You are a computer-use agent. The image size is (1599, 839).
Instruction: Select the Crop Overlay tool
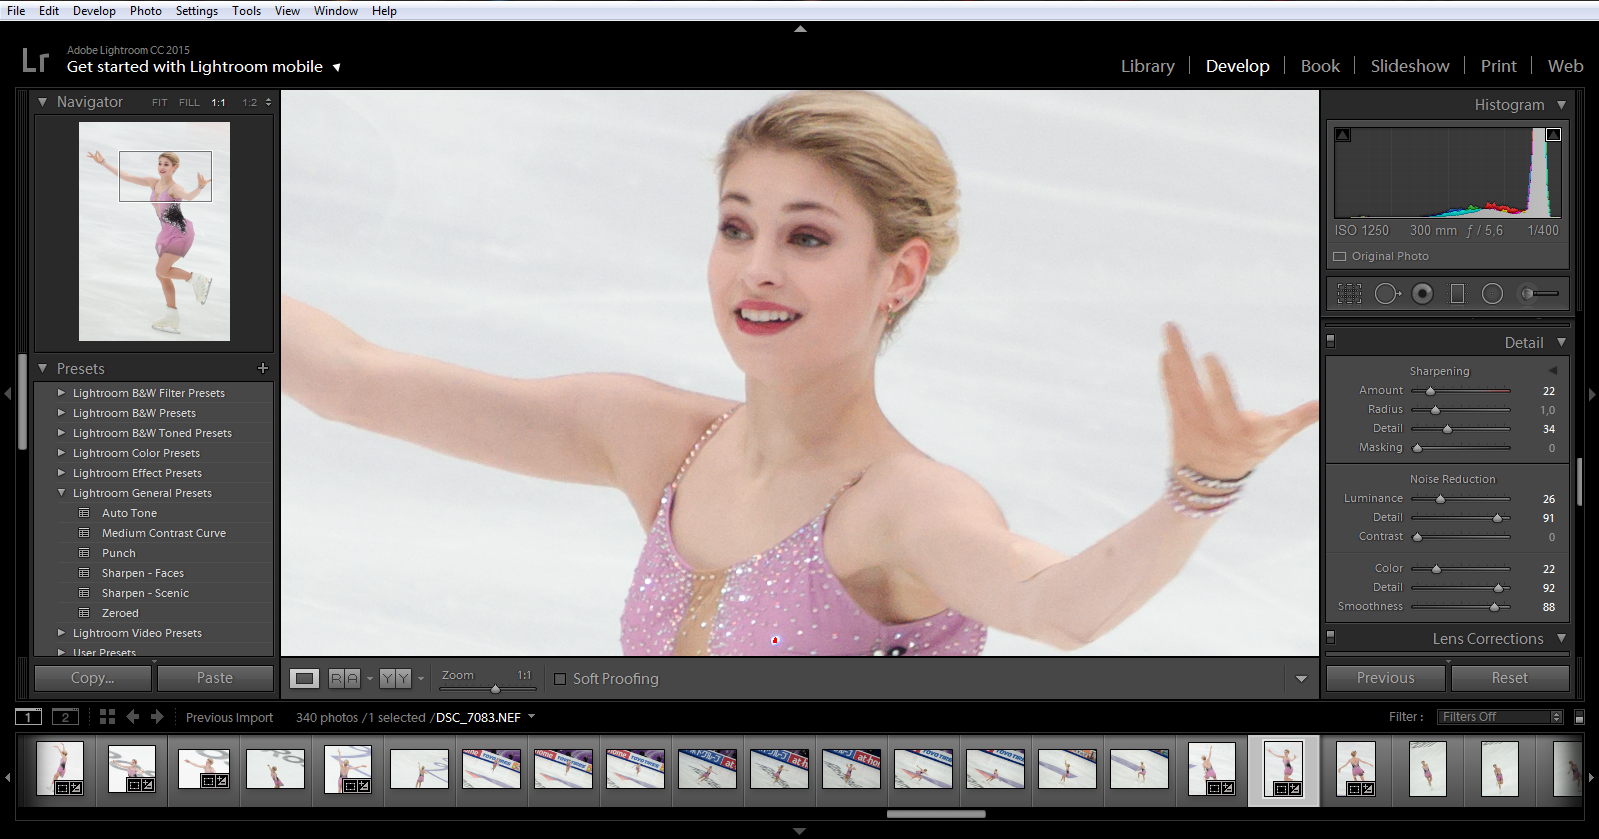(1349, 293)
